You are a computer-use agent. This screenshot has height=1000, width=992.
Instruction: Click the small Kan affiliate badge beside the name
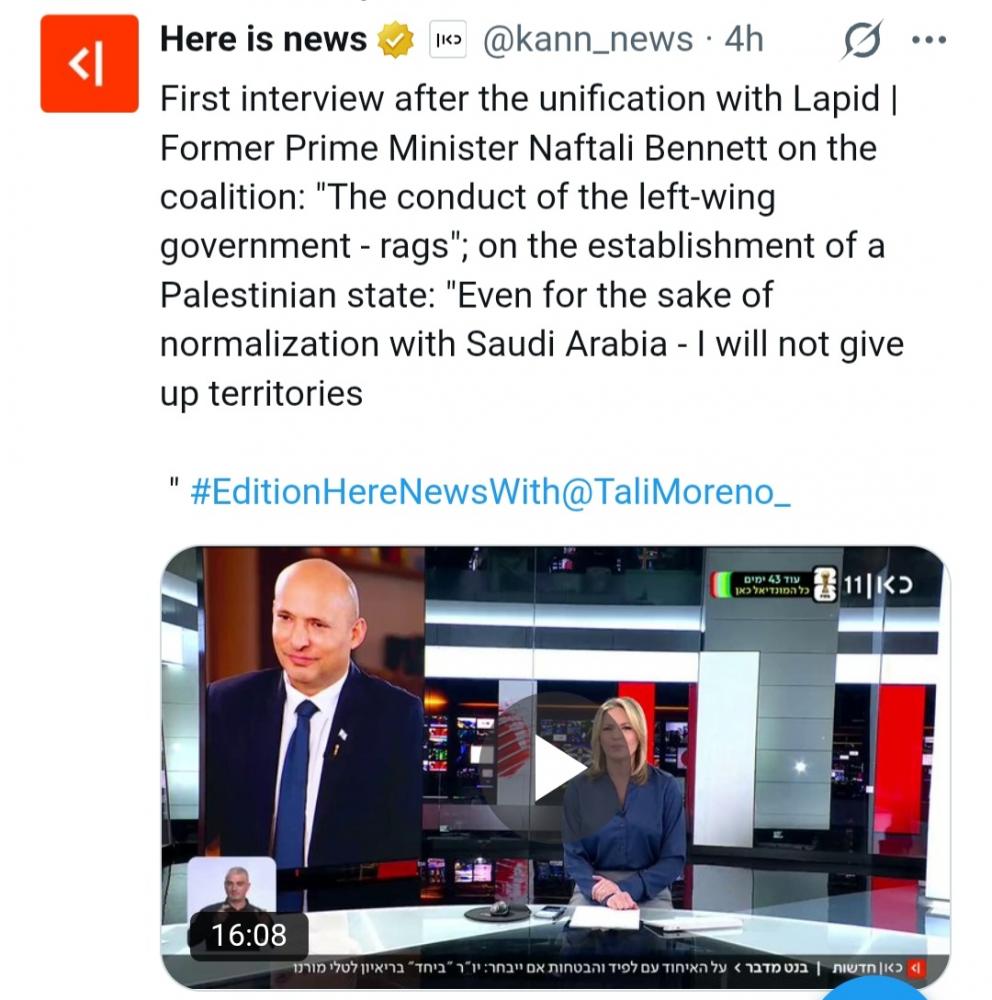(x=448, y=41)
